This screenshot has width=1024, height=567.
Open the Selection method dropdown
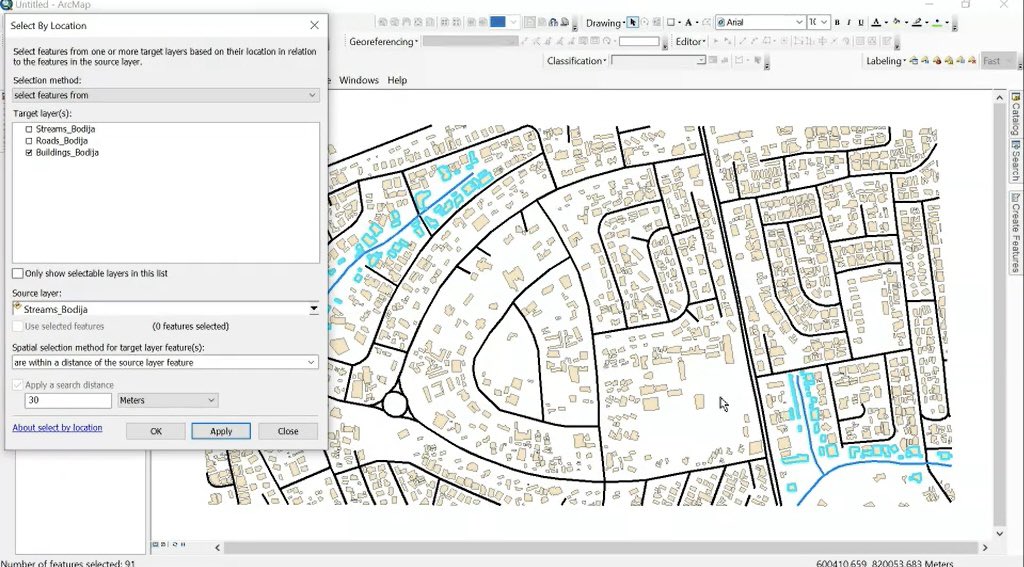tap(166, 95)
